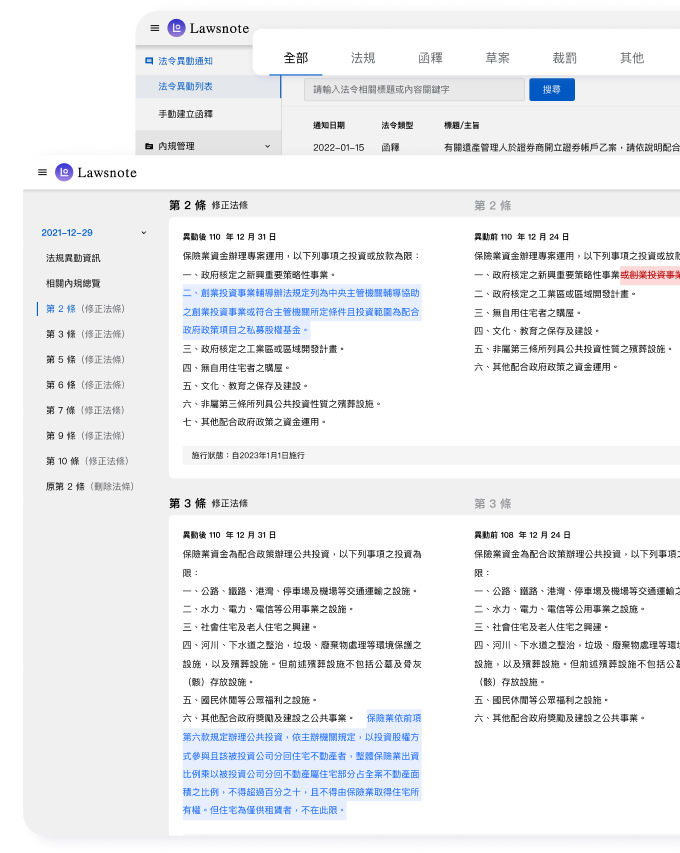Switch to the 法規 tab
This screenshot has height=853, width=680.
pos(363,58)
